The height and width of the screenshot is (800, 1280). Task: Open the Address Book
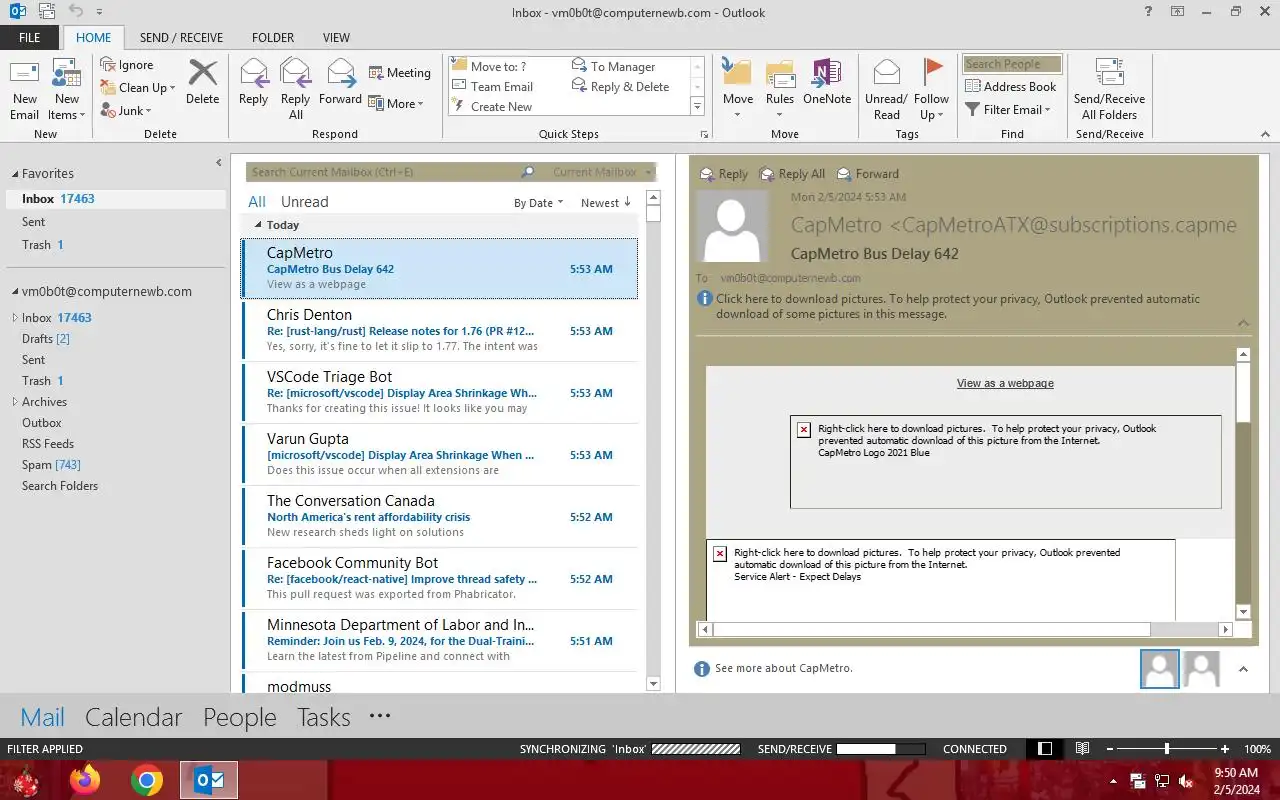pyautogui.click(x=1010, y=87)
